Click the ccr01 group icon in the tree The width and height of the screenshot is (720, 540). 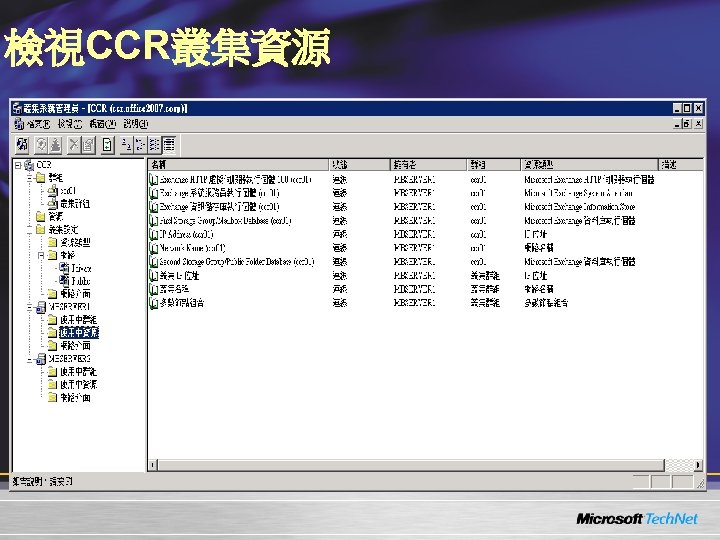pyautogui.click(x=53, y=191)
